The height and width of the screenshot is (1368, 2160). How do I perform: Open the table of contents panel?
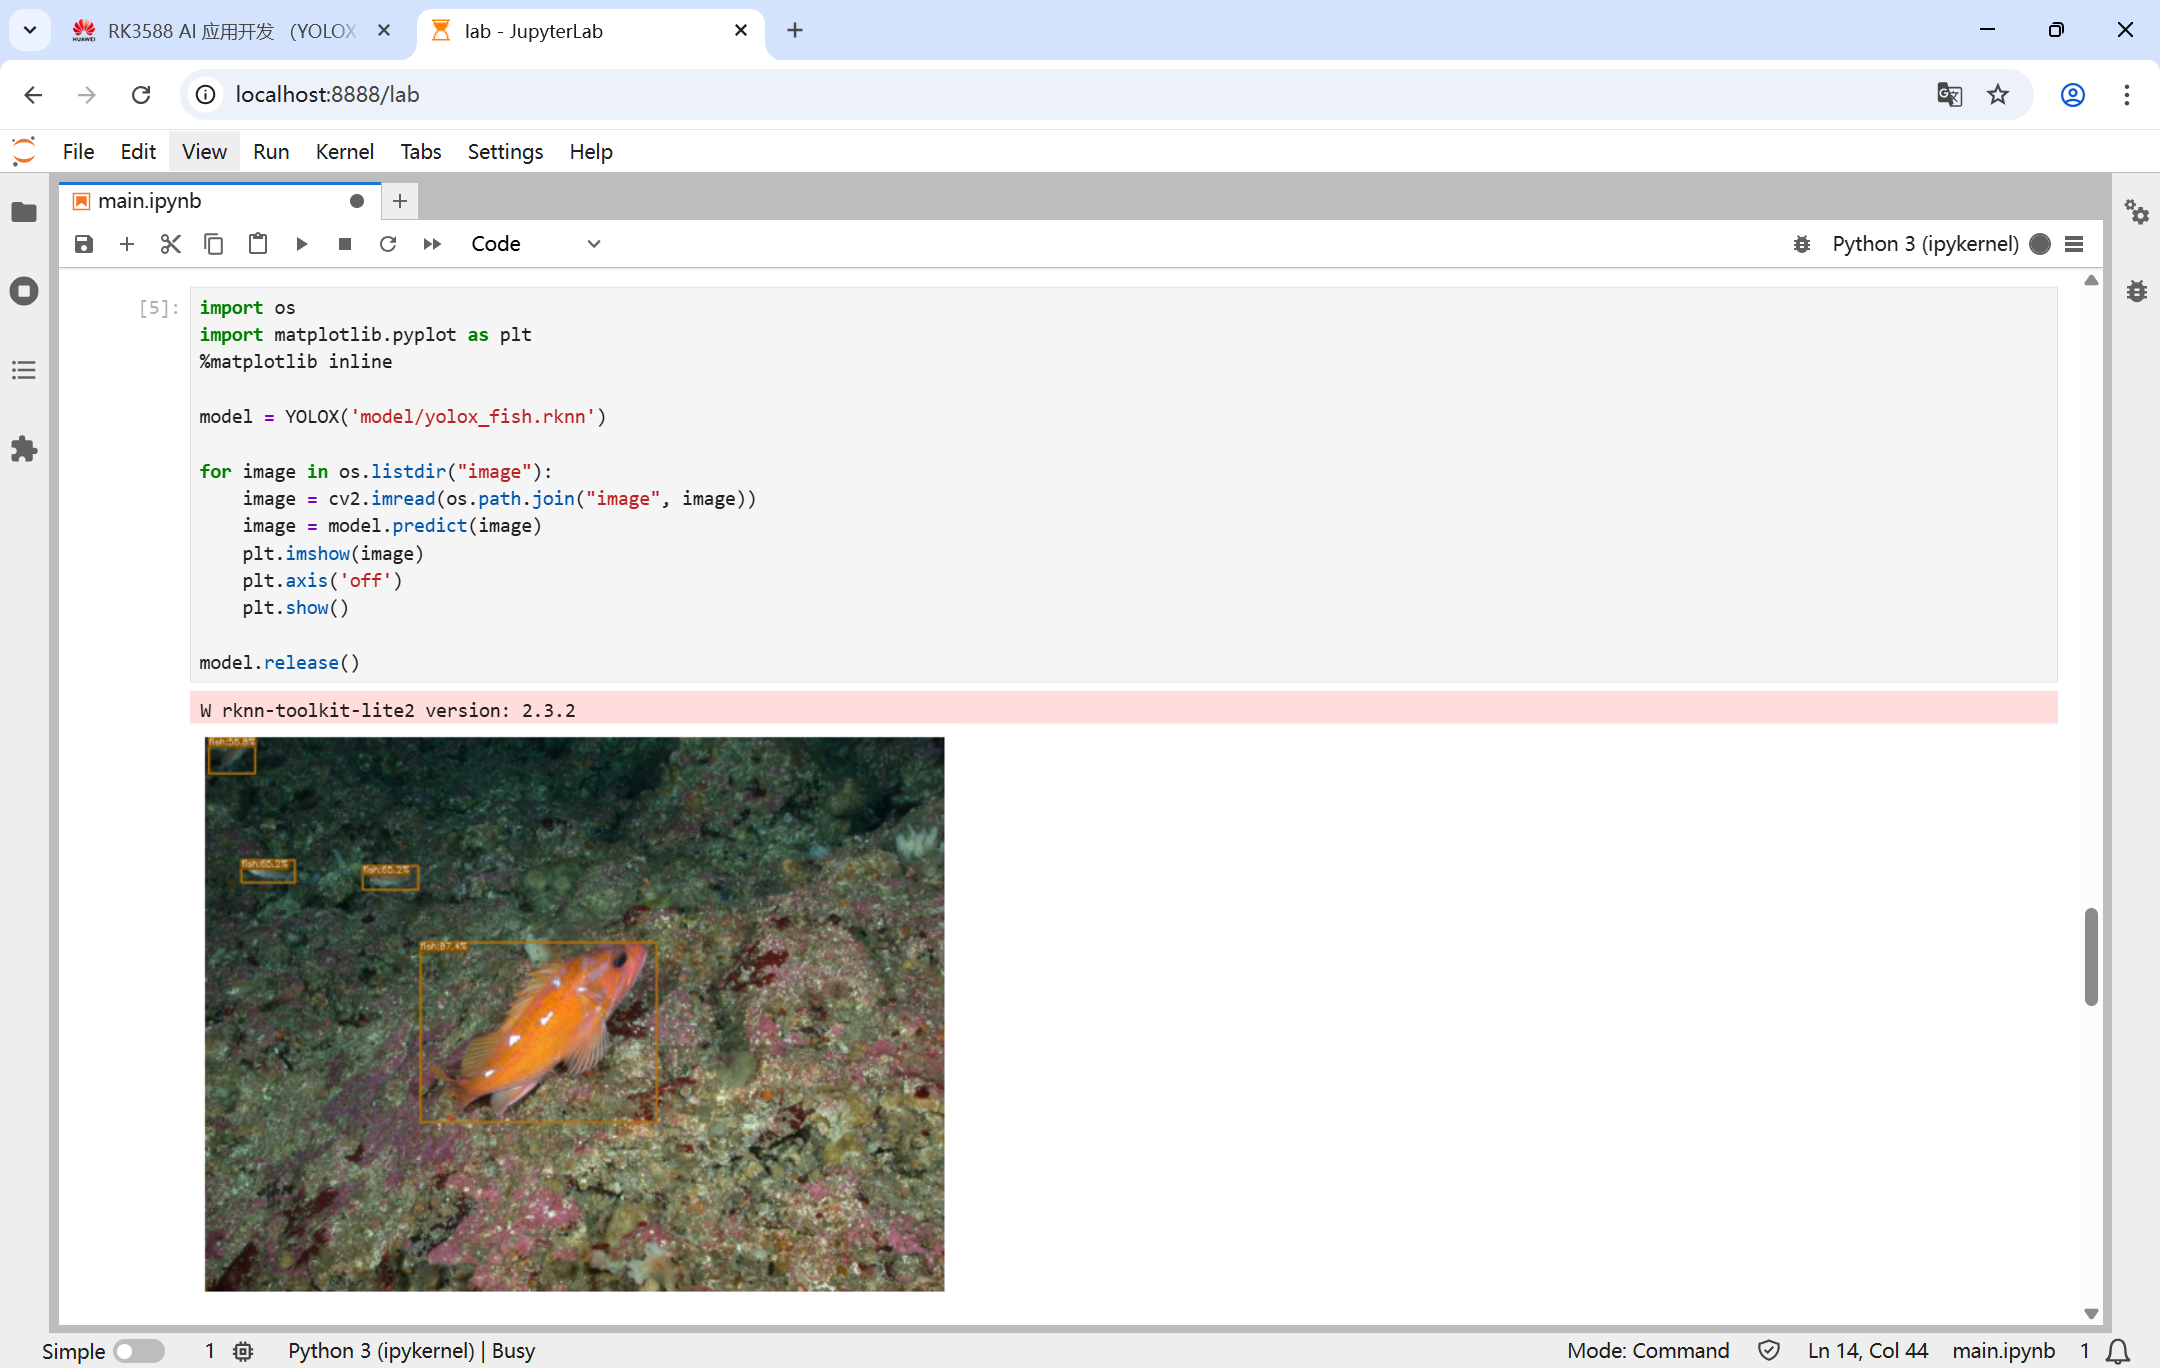click(x=24, y=370)
